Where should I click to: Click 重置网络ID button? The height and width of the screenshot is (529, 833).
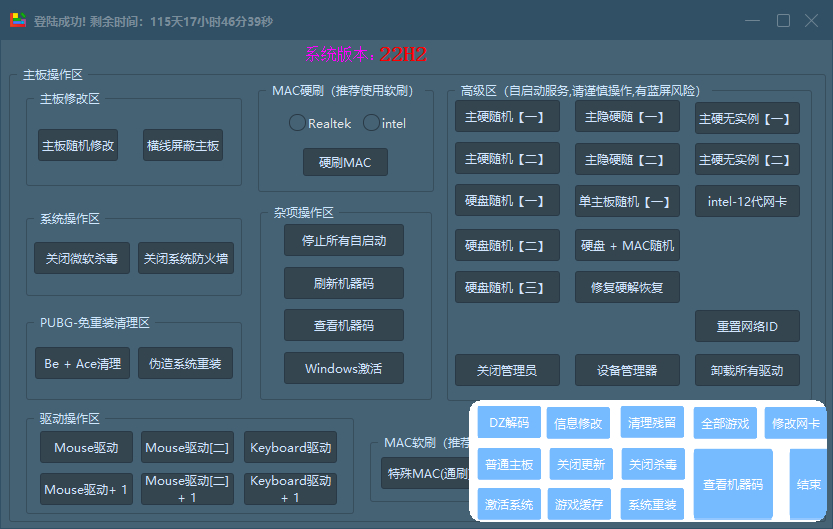click(747, 326)
